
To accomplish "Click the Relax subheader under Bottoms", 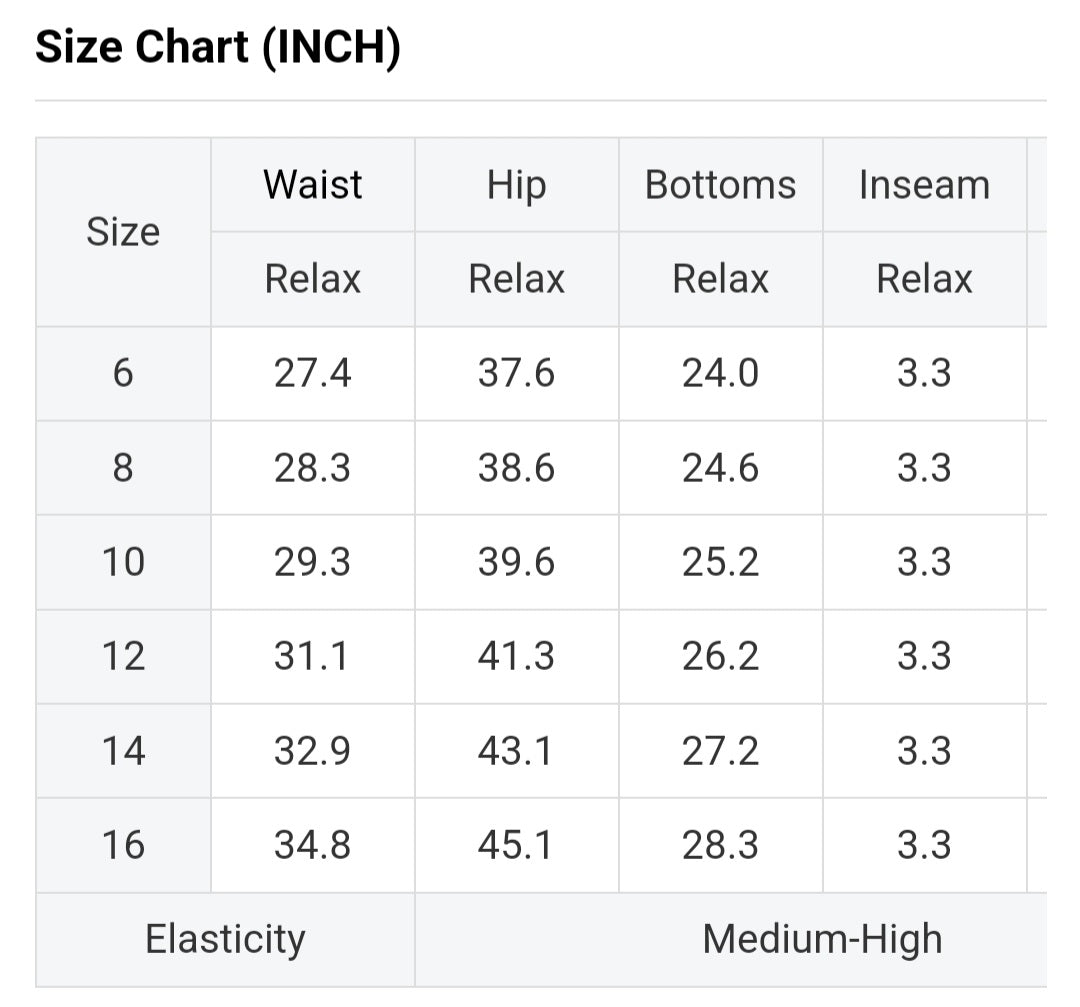I will 720,279.
